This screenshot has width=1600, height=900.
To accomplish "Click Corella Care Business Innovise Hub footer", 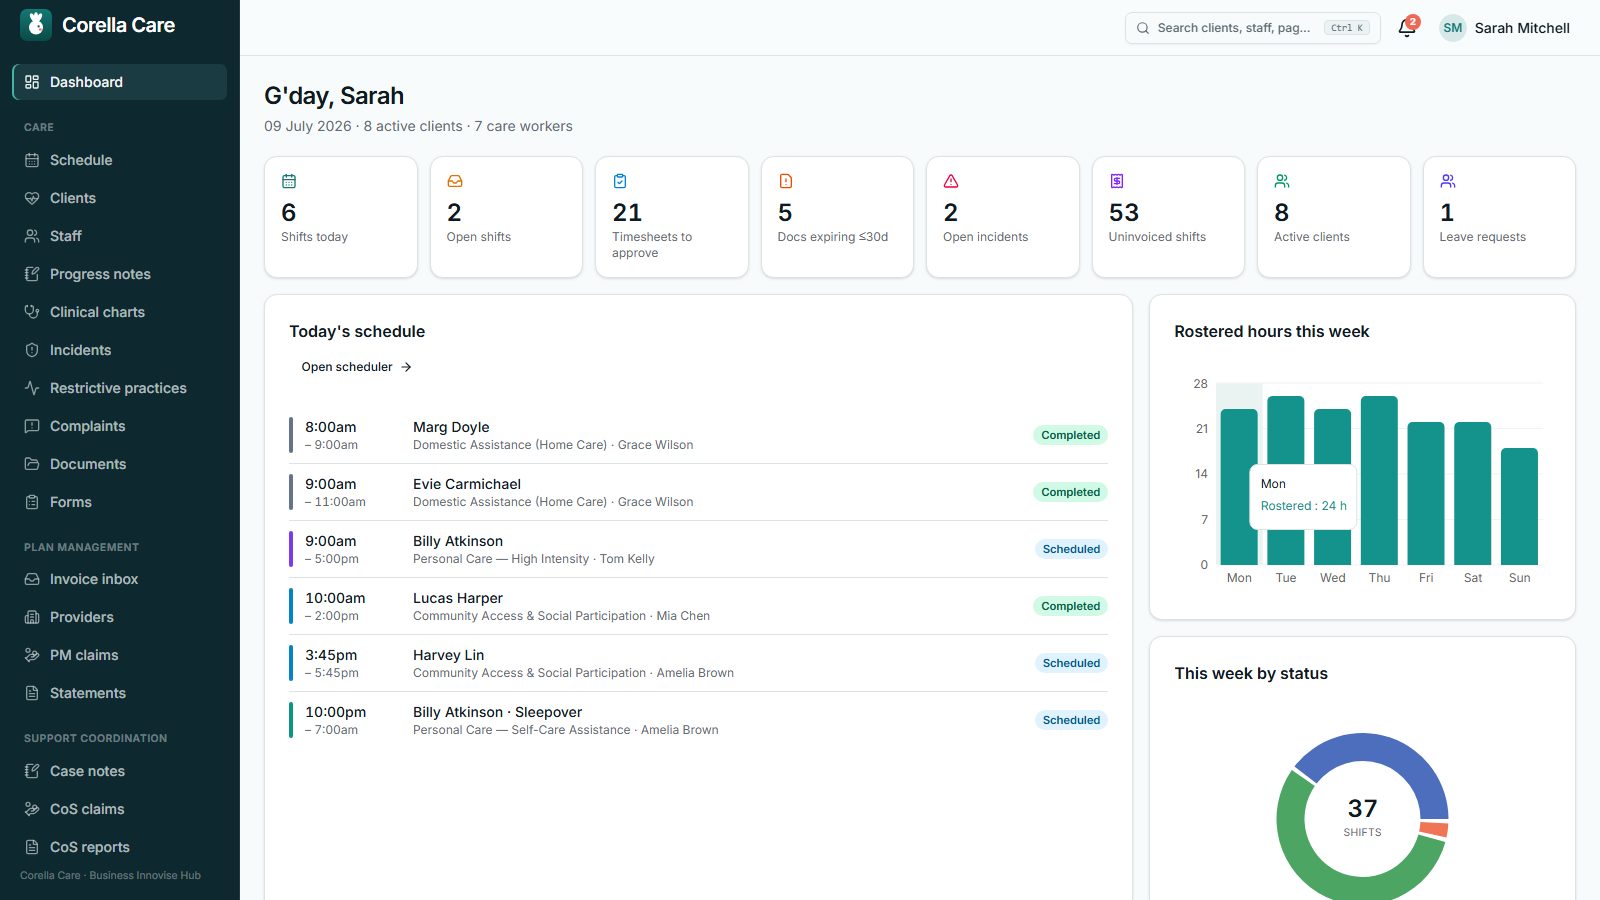I will (x=110, y=875).
